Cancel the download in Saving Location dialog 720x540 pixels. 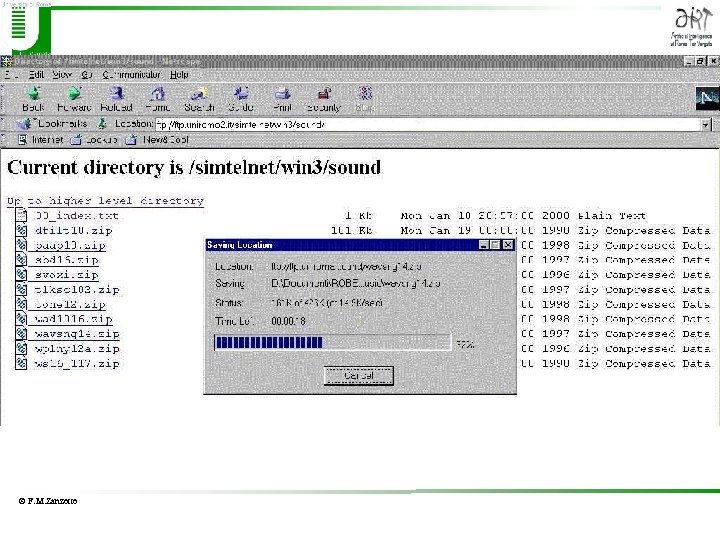click(359, 376)
